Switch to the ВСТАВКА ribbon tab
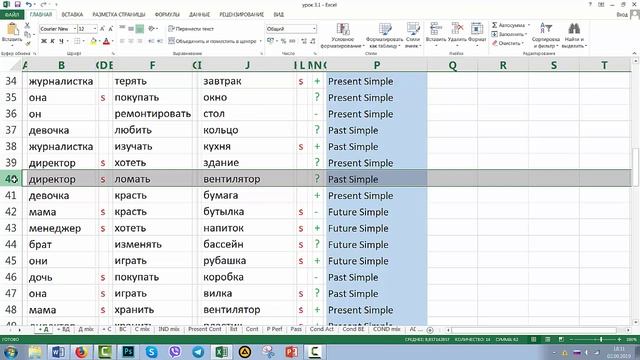The height and width of the screenshot is (360, 640). [72, 15]
